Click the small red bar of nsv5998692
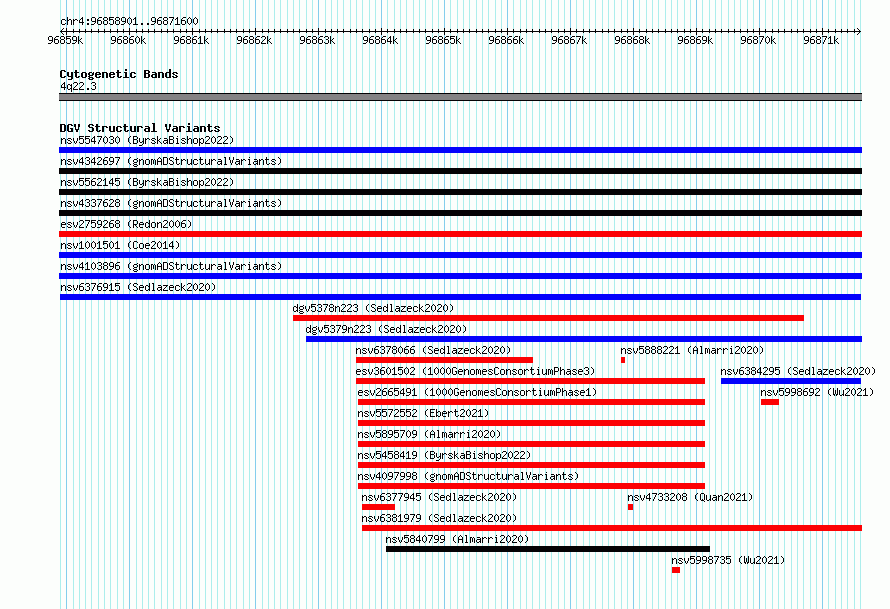The width and height of the screenshot is (890, 609). click(x=770, y=402)
